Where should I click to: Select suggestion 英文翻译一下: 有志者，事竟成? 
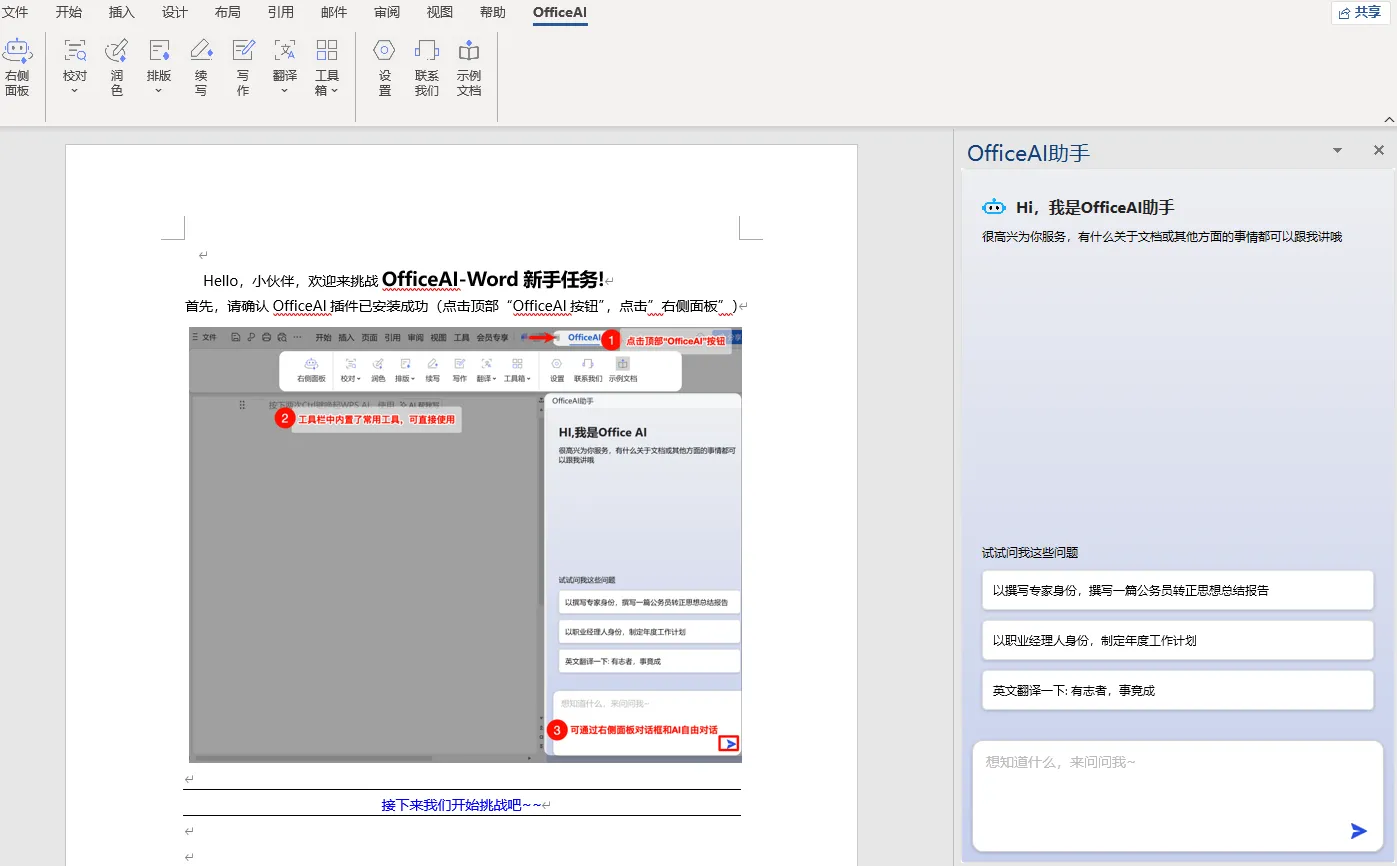(x=1177, y=690)
